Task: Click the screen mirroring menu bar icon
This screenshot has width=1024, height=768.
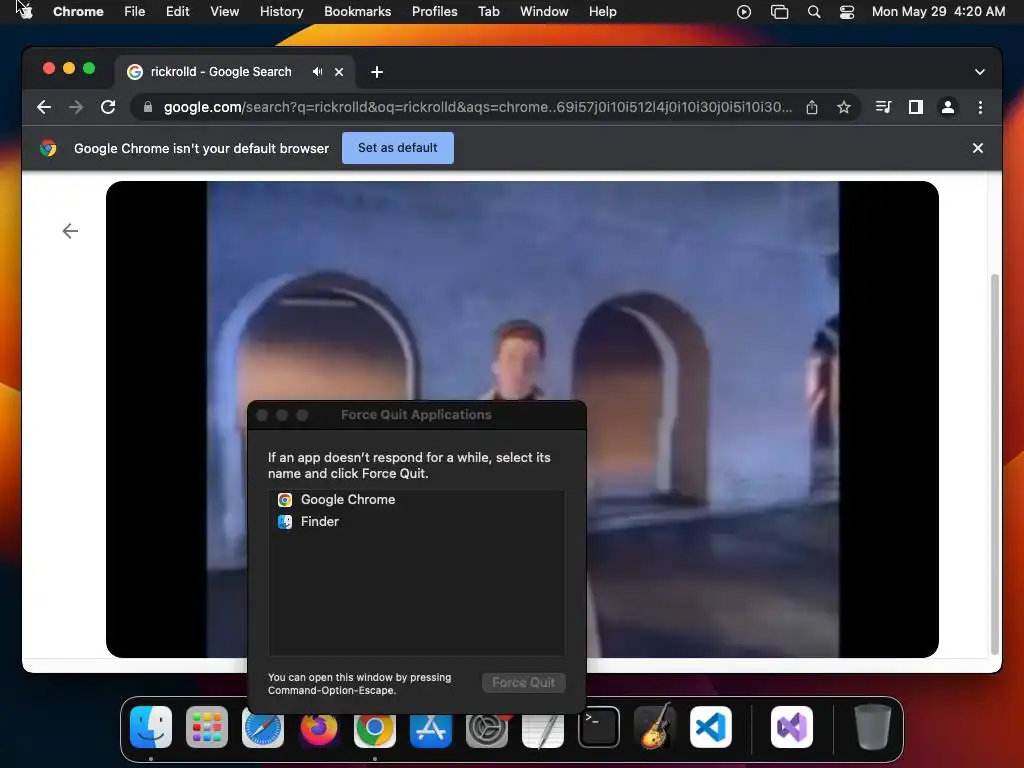Action: tap(779, 12)
